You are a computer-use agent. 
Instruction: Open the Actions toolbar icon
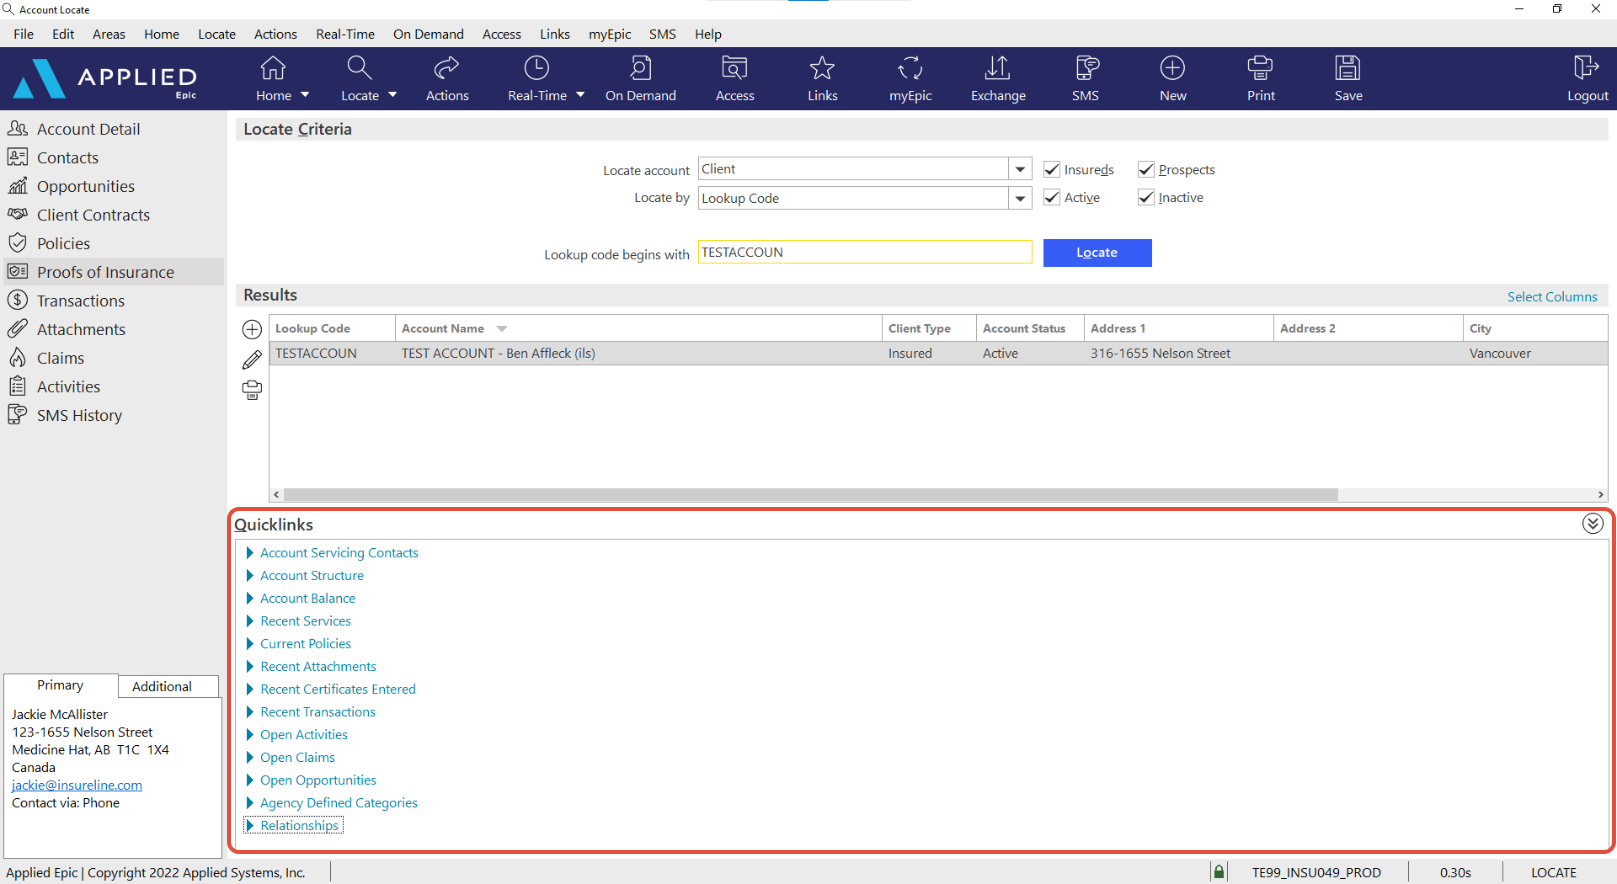point(447,68)
